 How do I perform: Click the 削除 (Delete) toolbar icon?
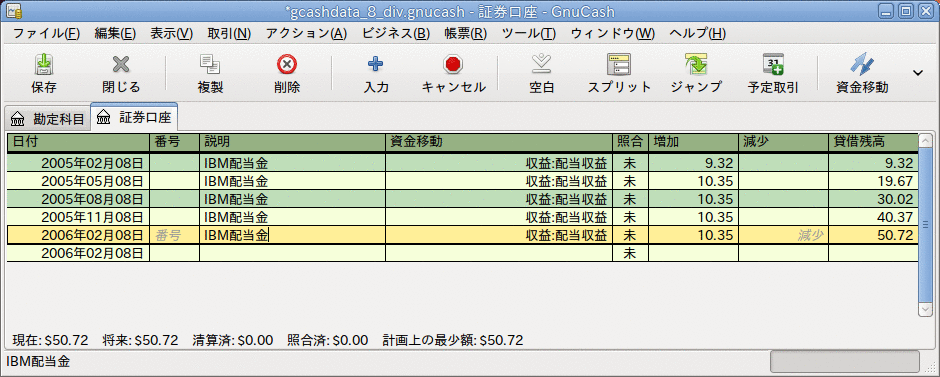(287, 64)
